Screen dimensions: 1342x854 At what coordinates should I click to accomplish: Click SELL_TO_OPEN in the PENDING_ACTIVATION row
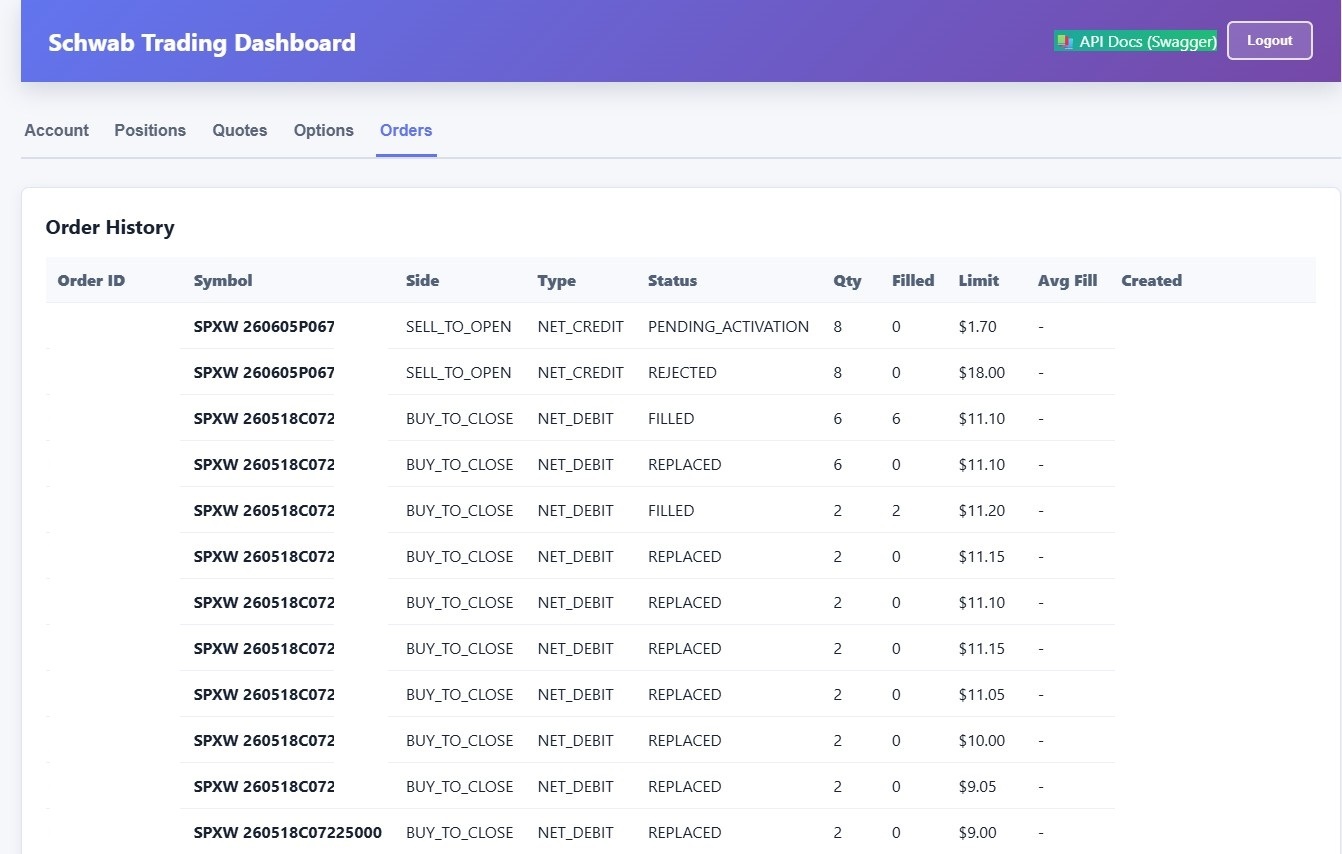tap(458, 327)
